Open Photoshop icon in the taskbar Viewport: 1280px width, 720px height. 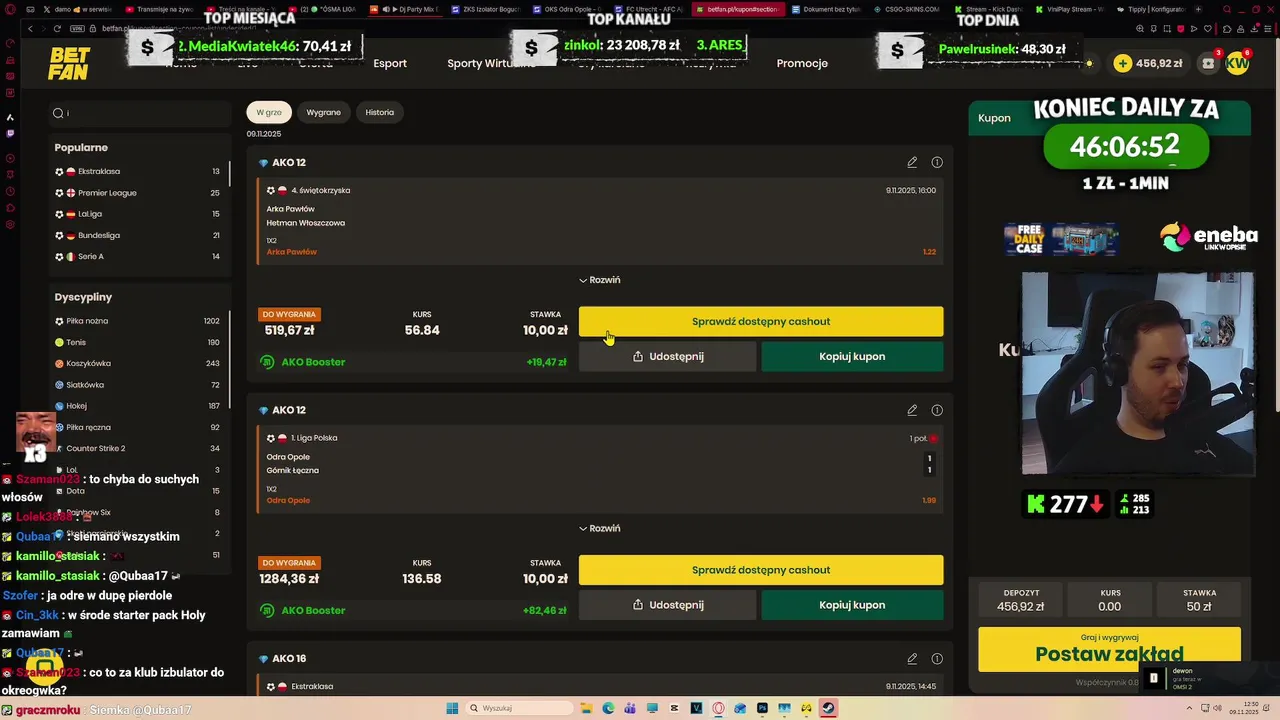point(763,708)
